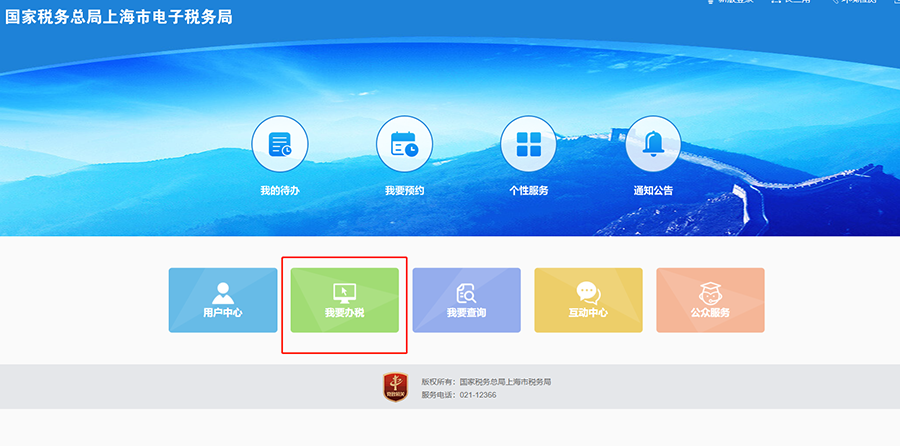Select the 用户中心 blue tile

point(223,300)
